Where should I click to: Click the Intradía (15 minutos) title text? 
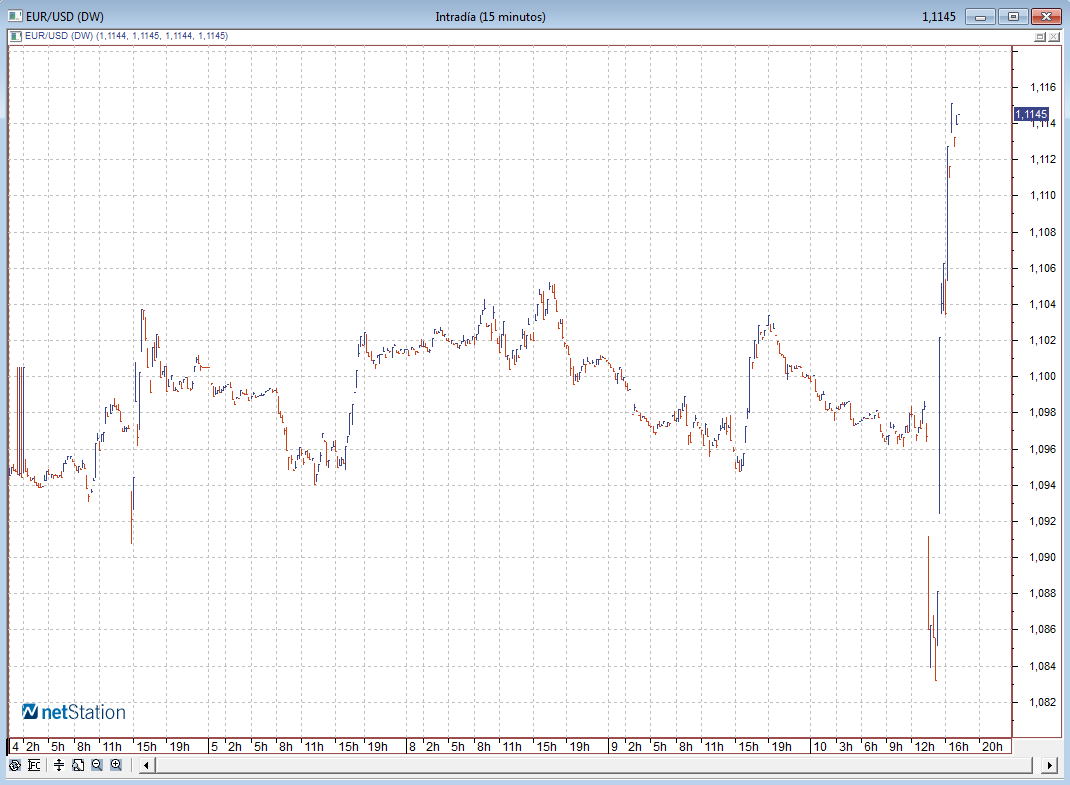(490, 16)
